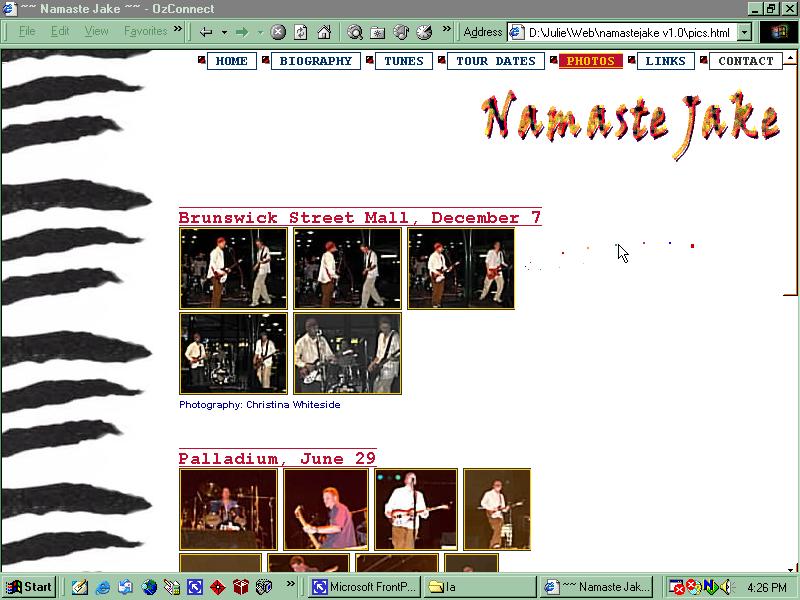Viewport: 800px width, 600px height.
Task: Open first Palladium drummer photo thumbnail
Action: pyautogui.click(x=228, y=509)
